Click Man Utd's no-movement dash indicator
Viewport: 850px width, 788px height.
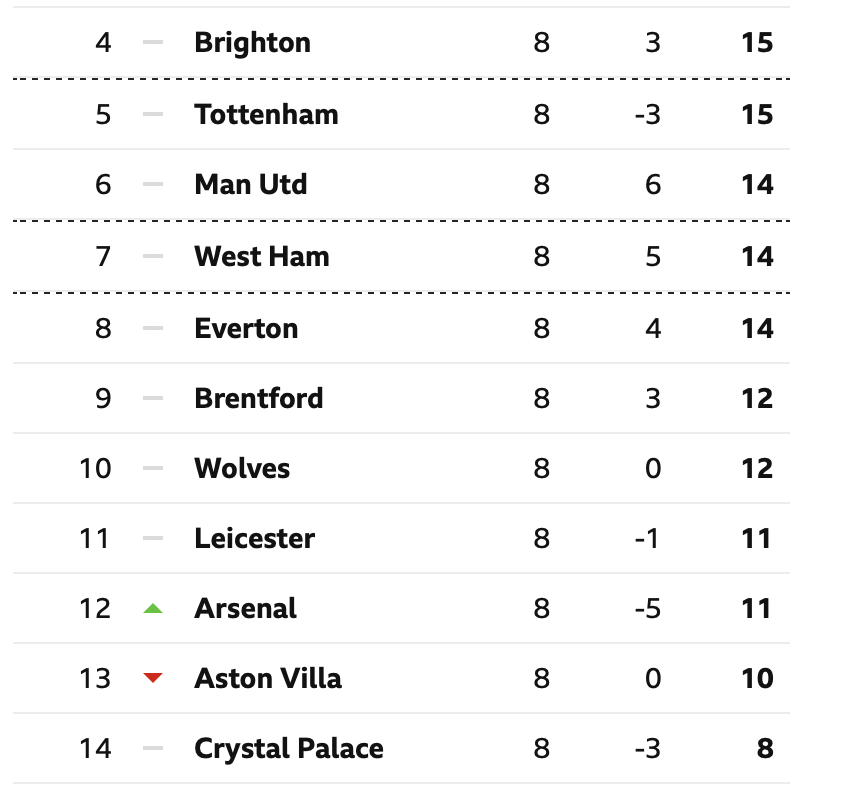pos(153,184)
